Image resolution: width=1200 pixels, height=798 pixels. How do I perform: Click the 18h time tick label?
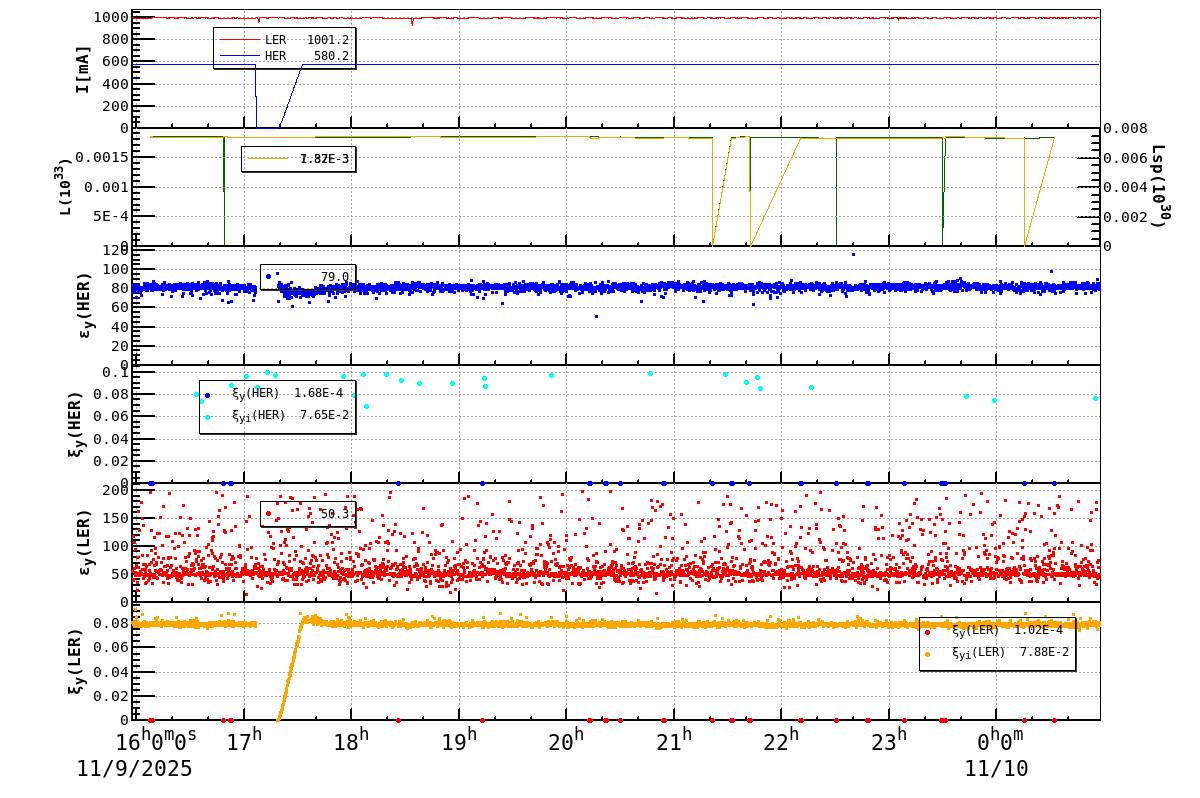pos(351,742)
